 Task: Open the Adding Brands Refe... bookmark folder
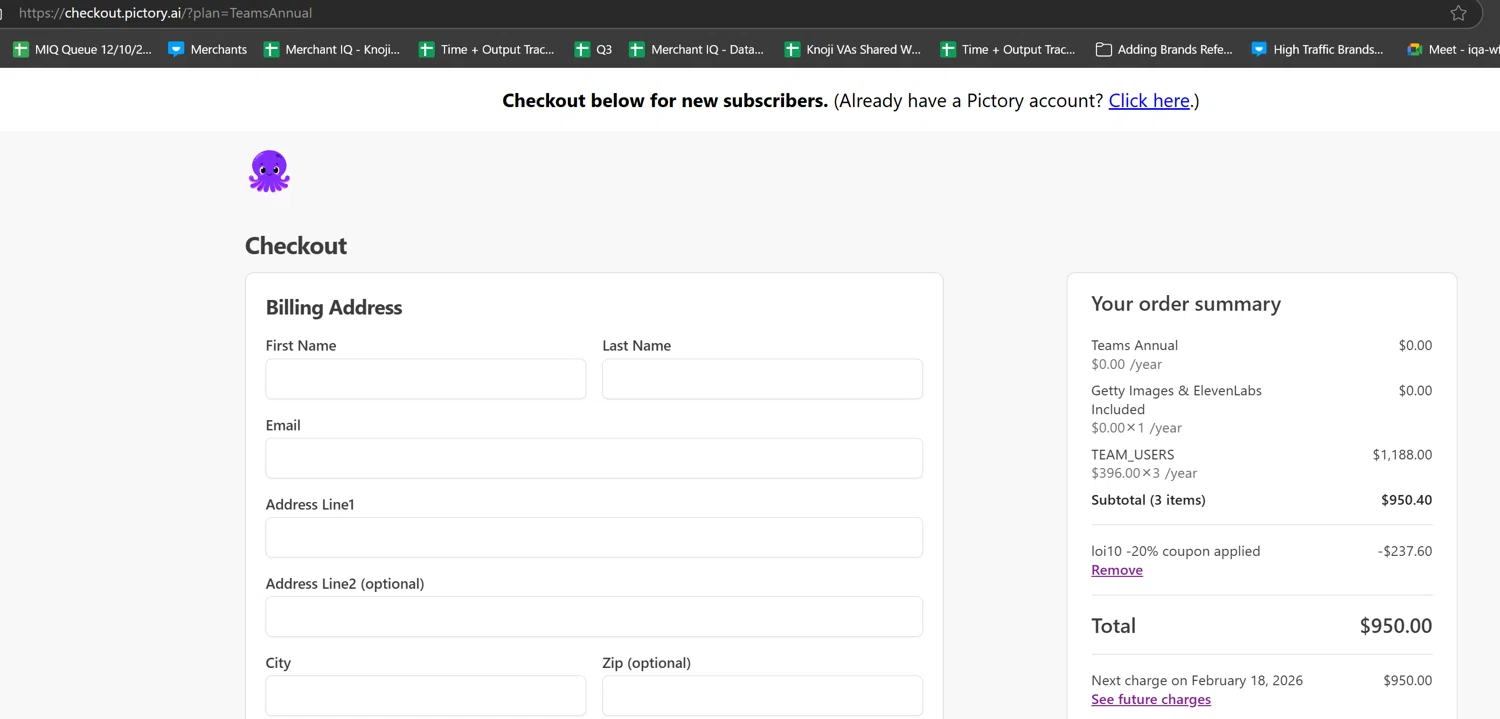pos(1164,49)
